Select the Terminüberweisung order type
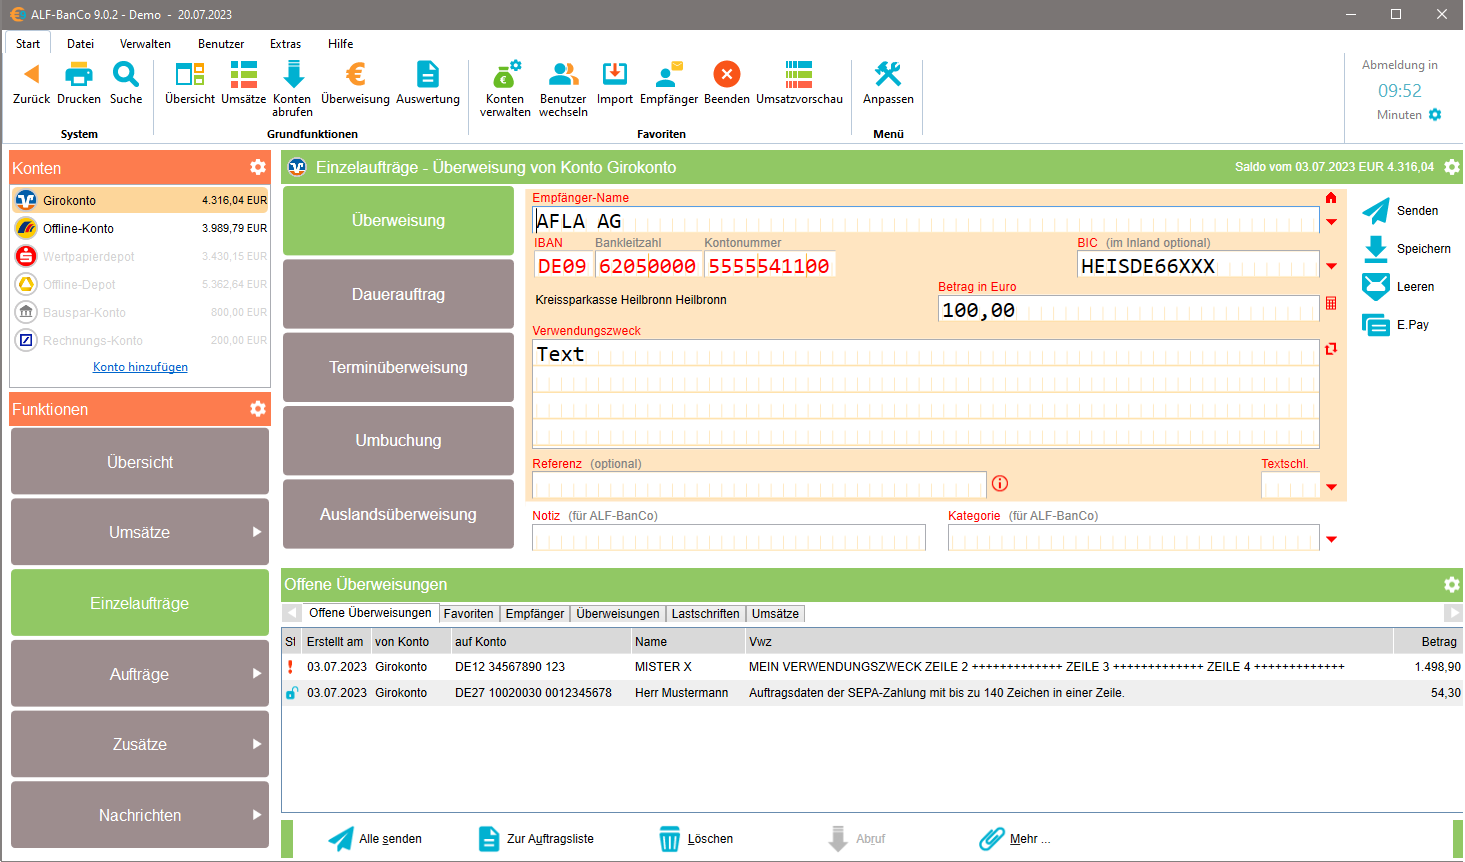The width and height of the screenshot is (1465, 862). pos(398,367)
